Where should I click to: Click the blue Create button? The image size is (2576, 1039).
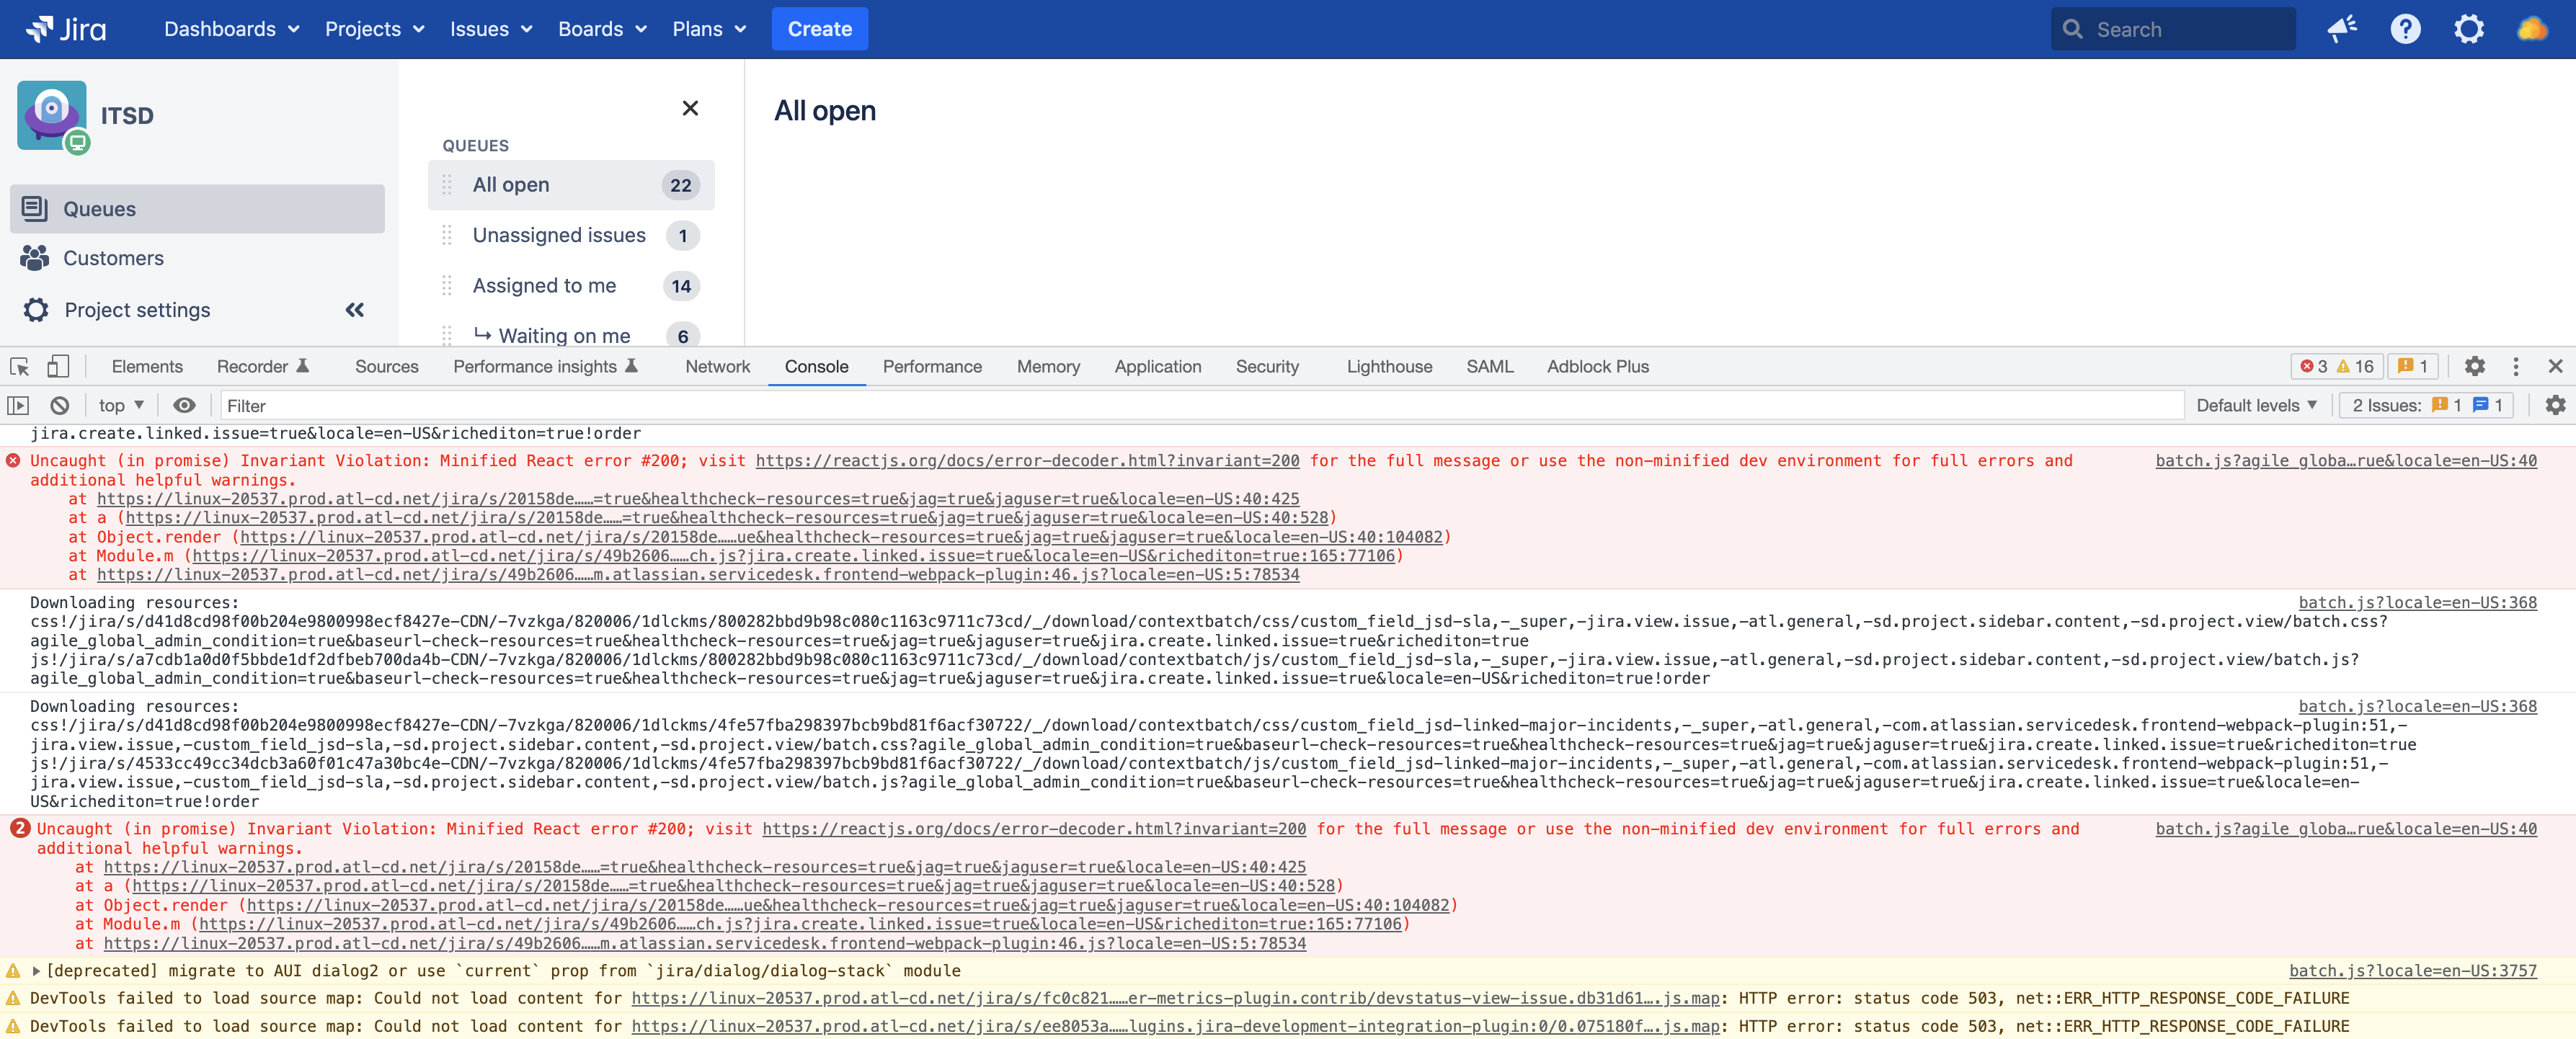(819, 29)
